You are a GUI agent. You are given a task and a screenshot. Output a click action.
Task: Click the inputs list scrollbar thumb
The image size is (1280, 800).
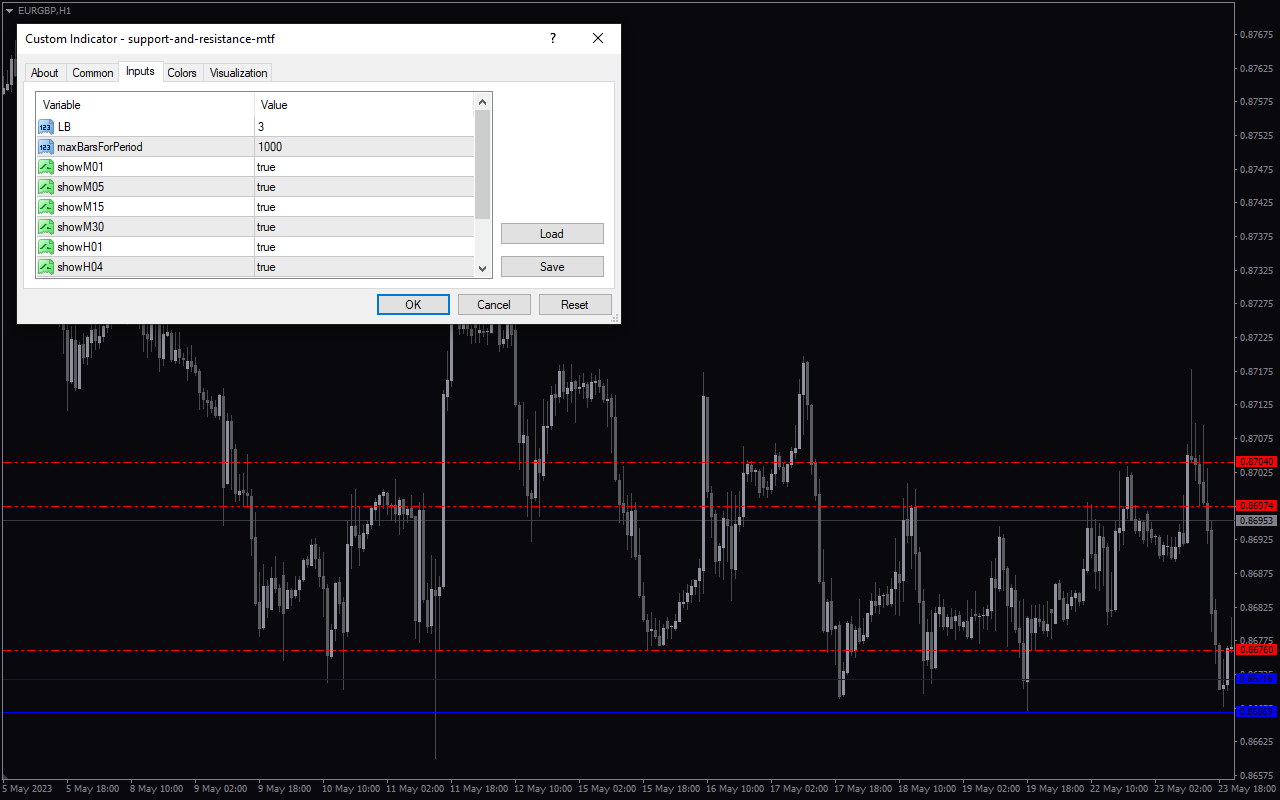pyautogui.click(x=482, y=164)
